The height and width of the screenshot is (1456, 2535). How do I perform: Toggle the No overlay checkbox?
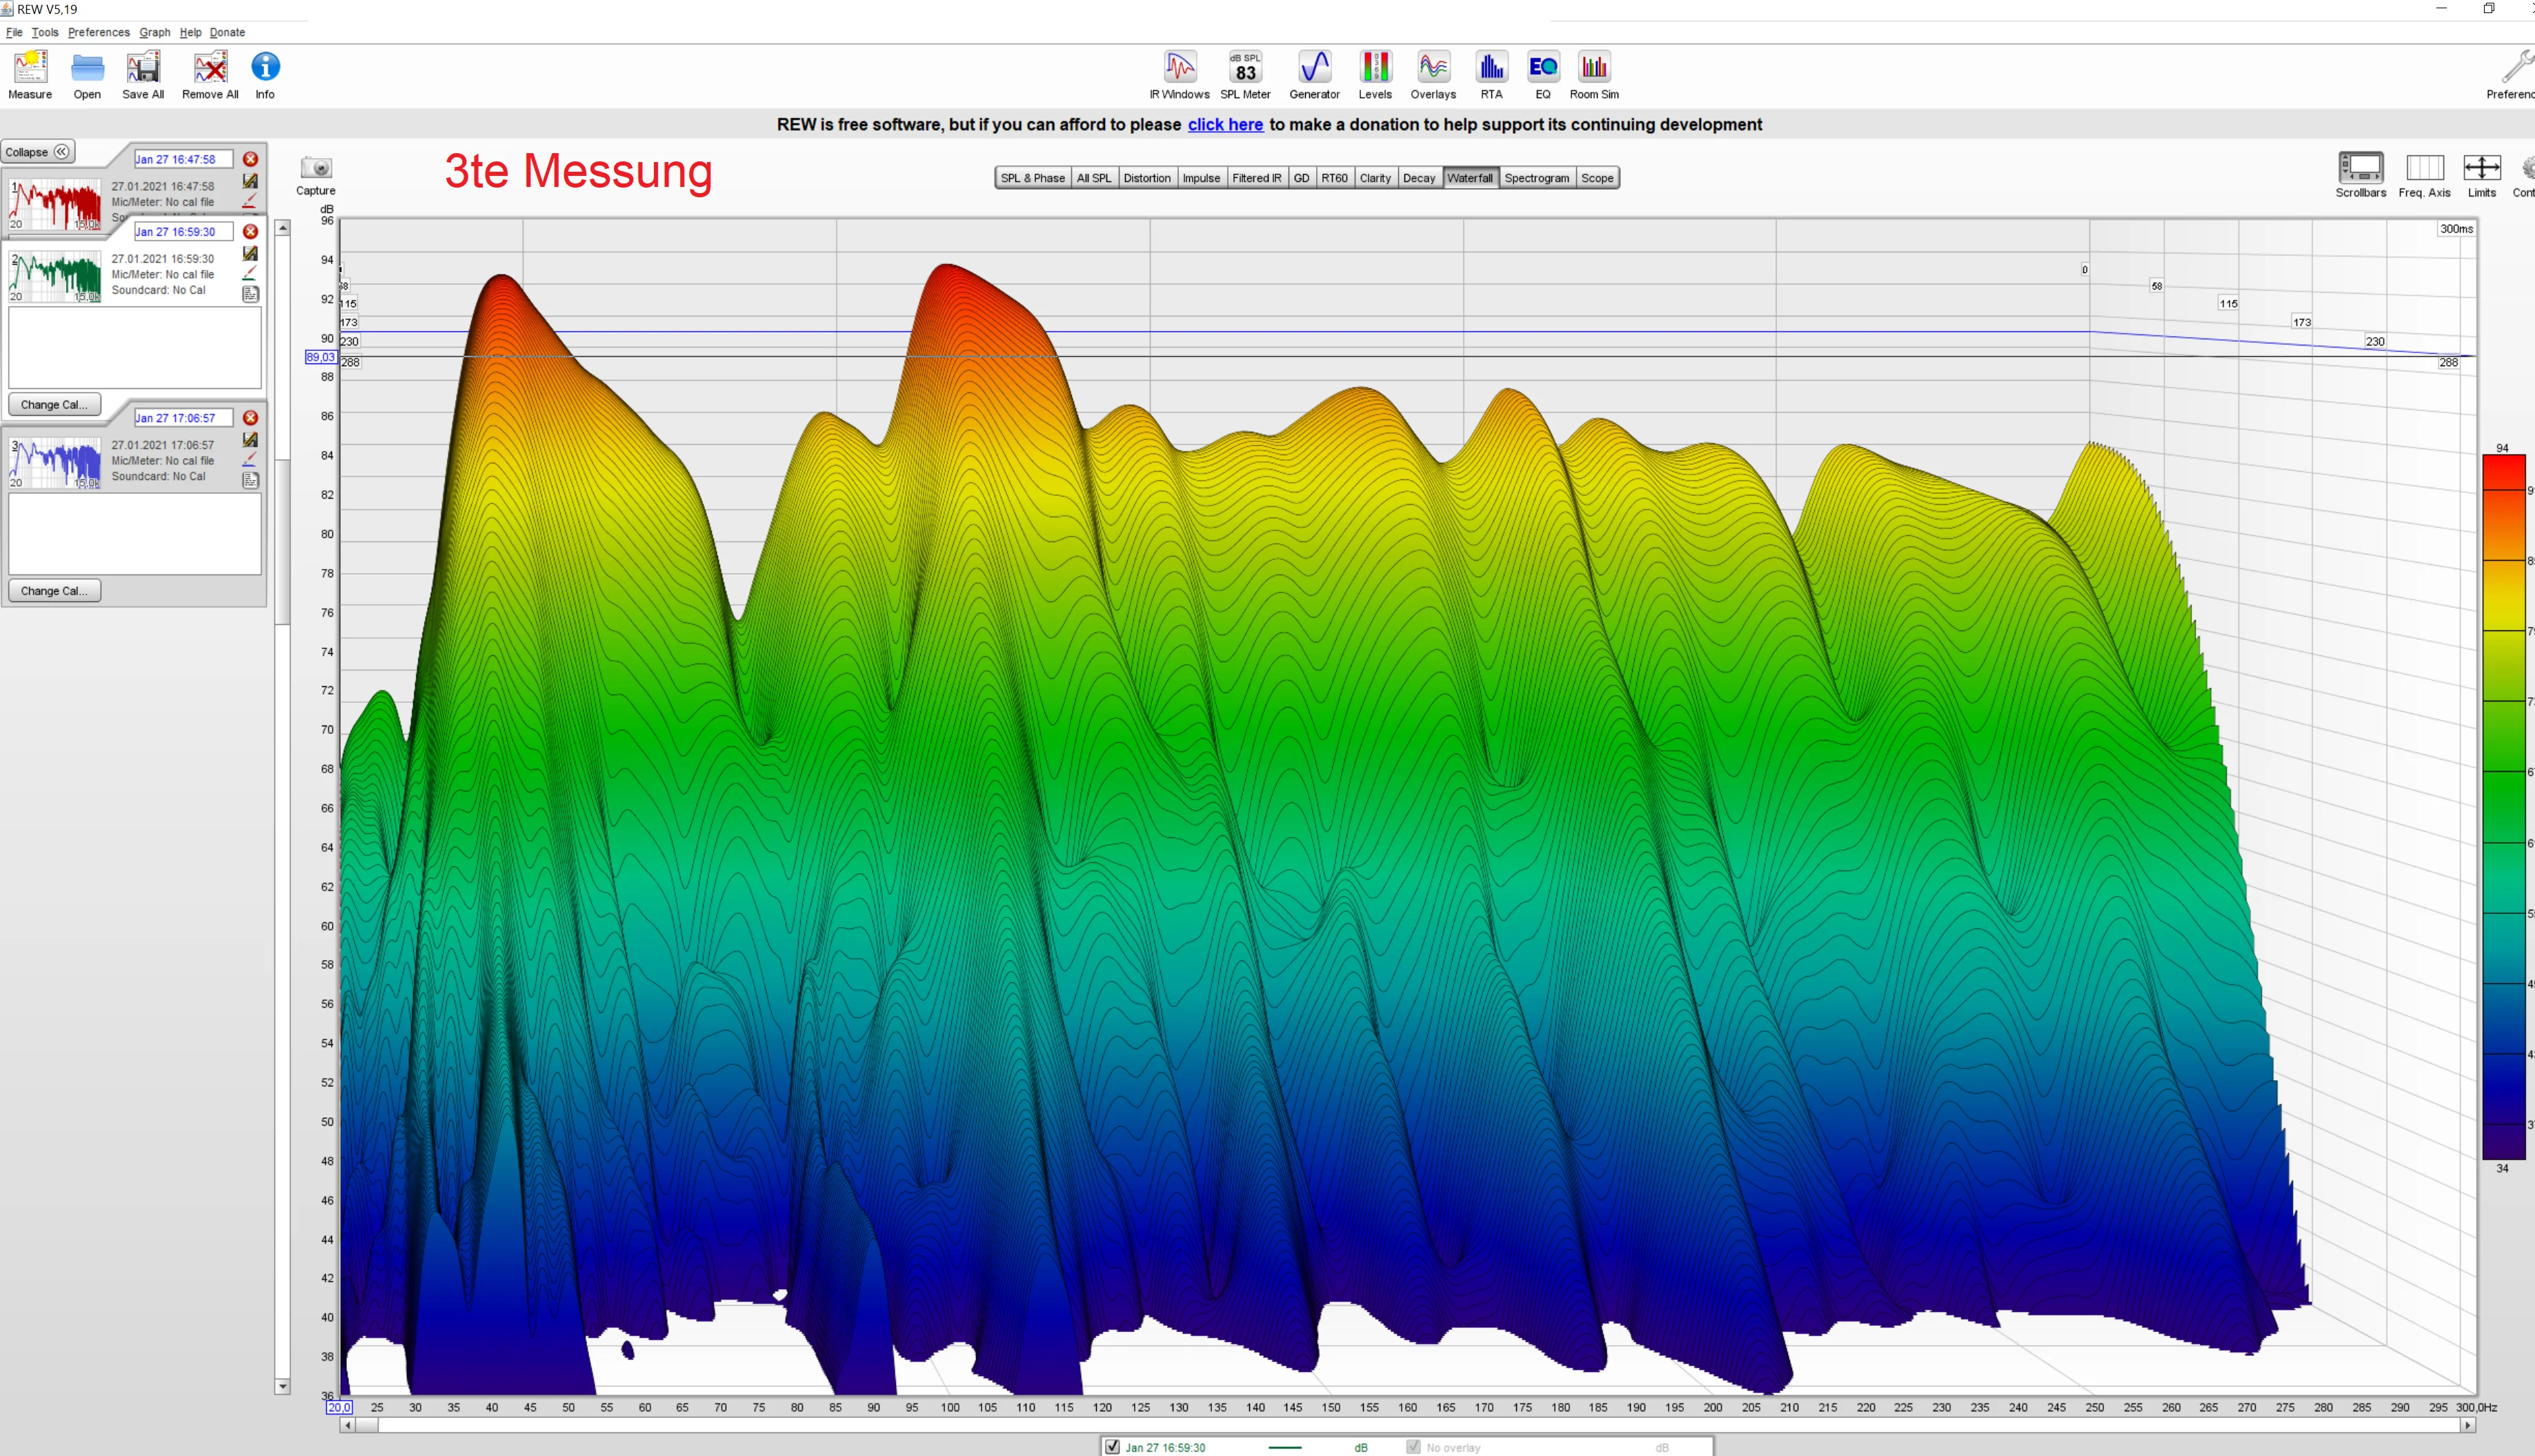coord(1413,1447)
